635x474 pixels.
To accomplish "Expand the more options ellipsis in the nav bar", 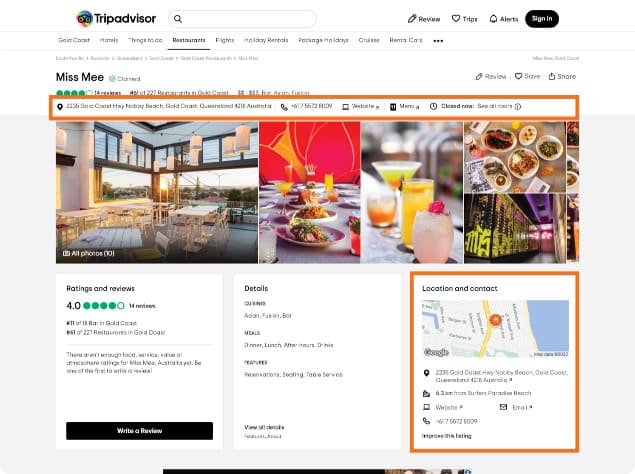I will (438, 41).
